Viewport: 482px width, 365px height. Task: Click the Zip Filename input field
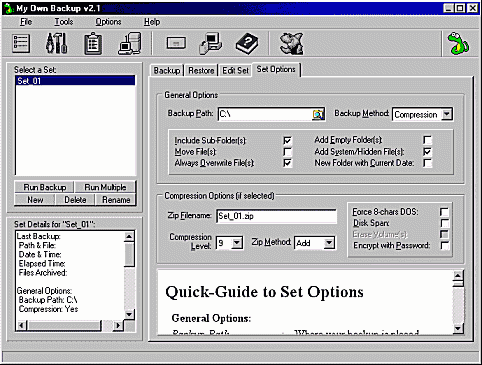(276, 216)
